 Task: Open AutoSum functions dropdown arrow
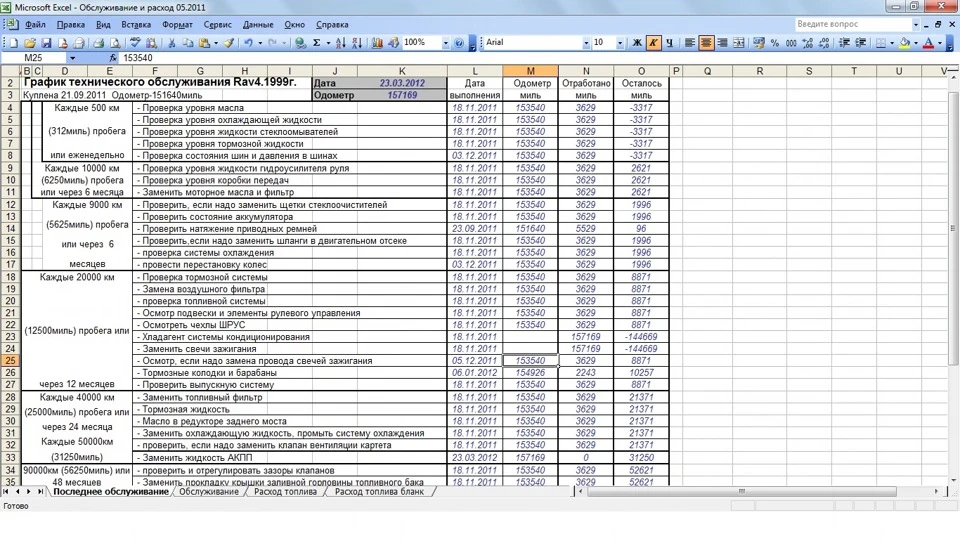[328, 43]
